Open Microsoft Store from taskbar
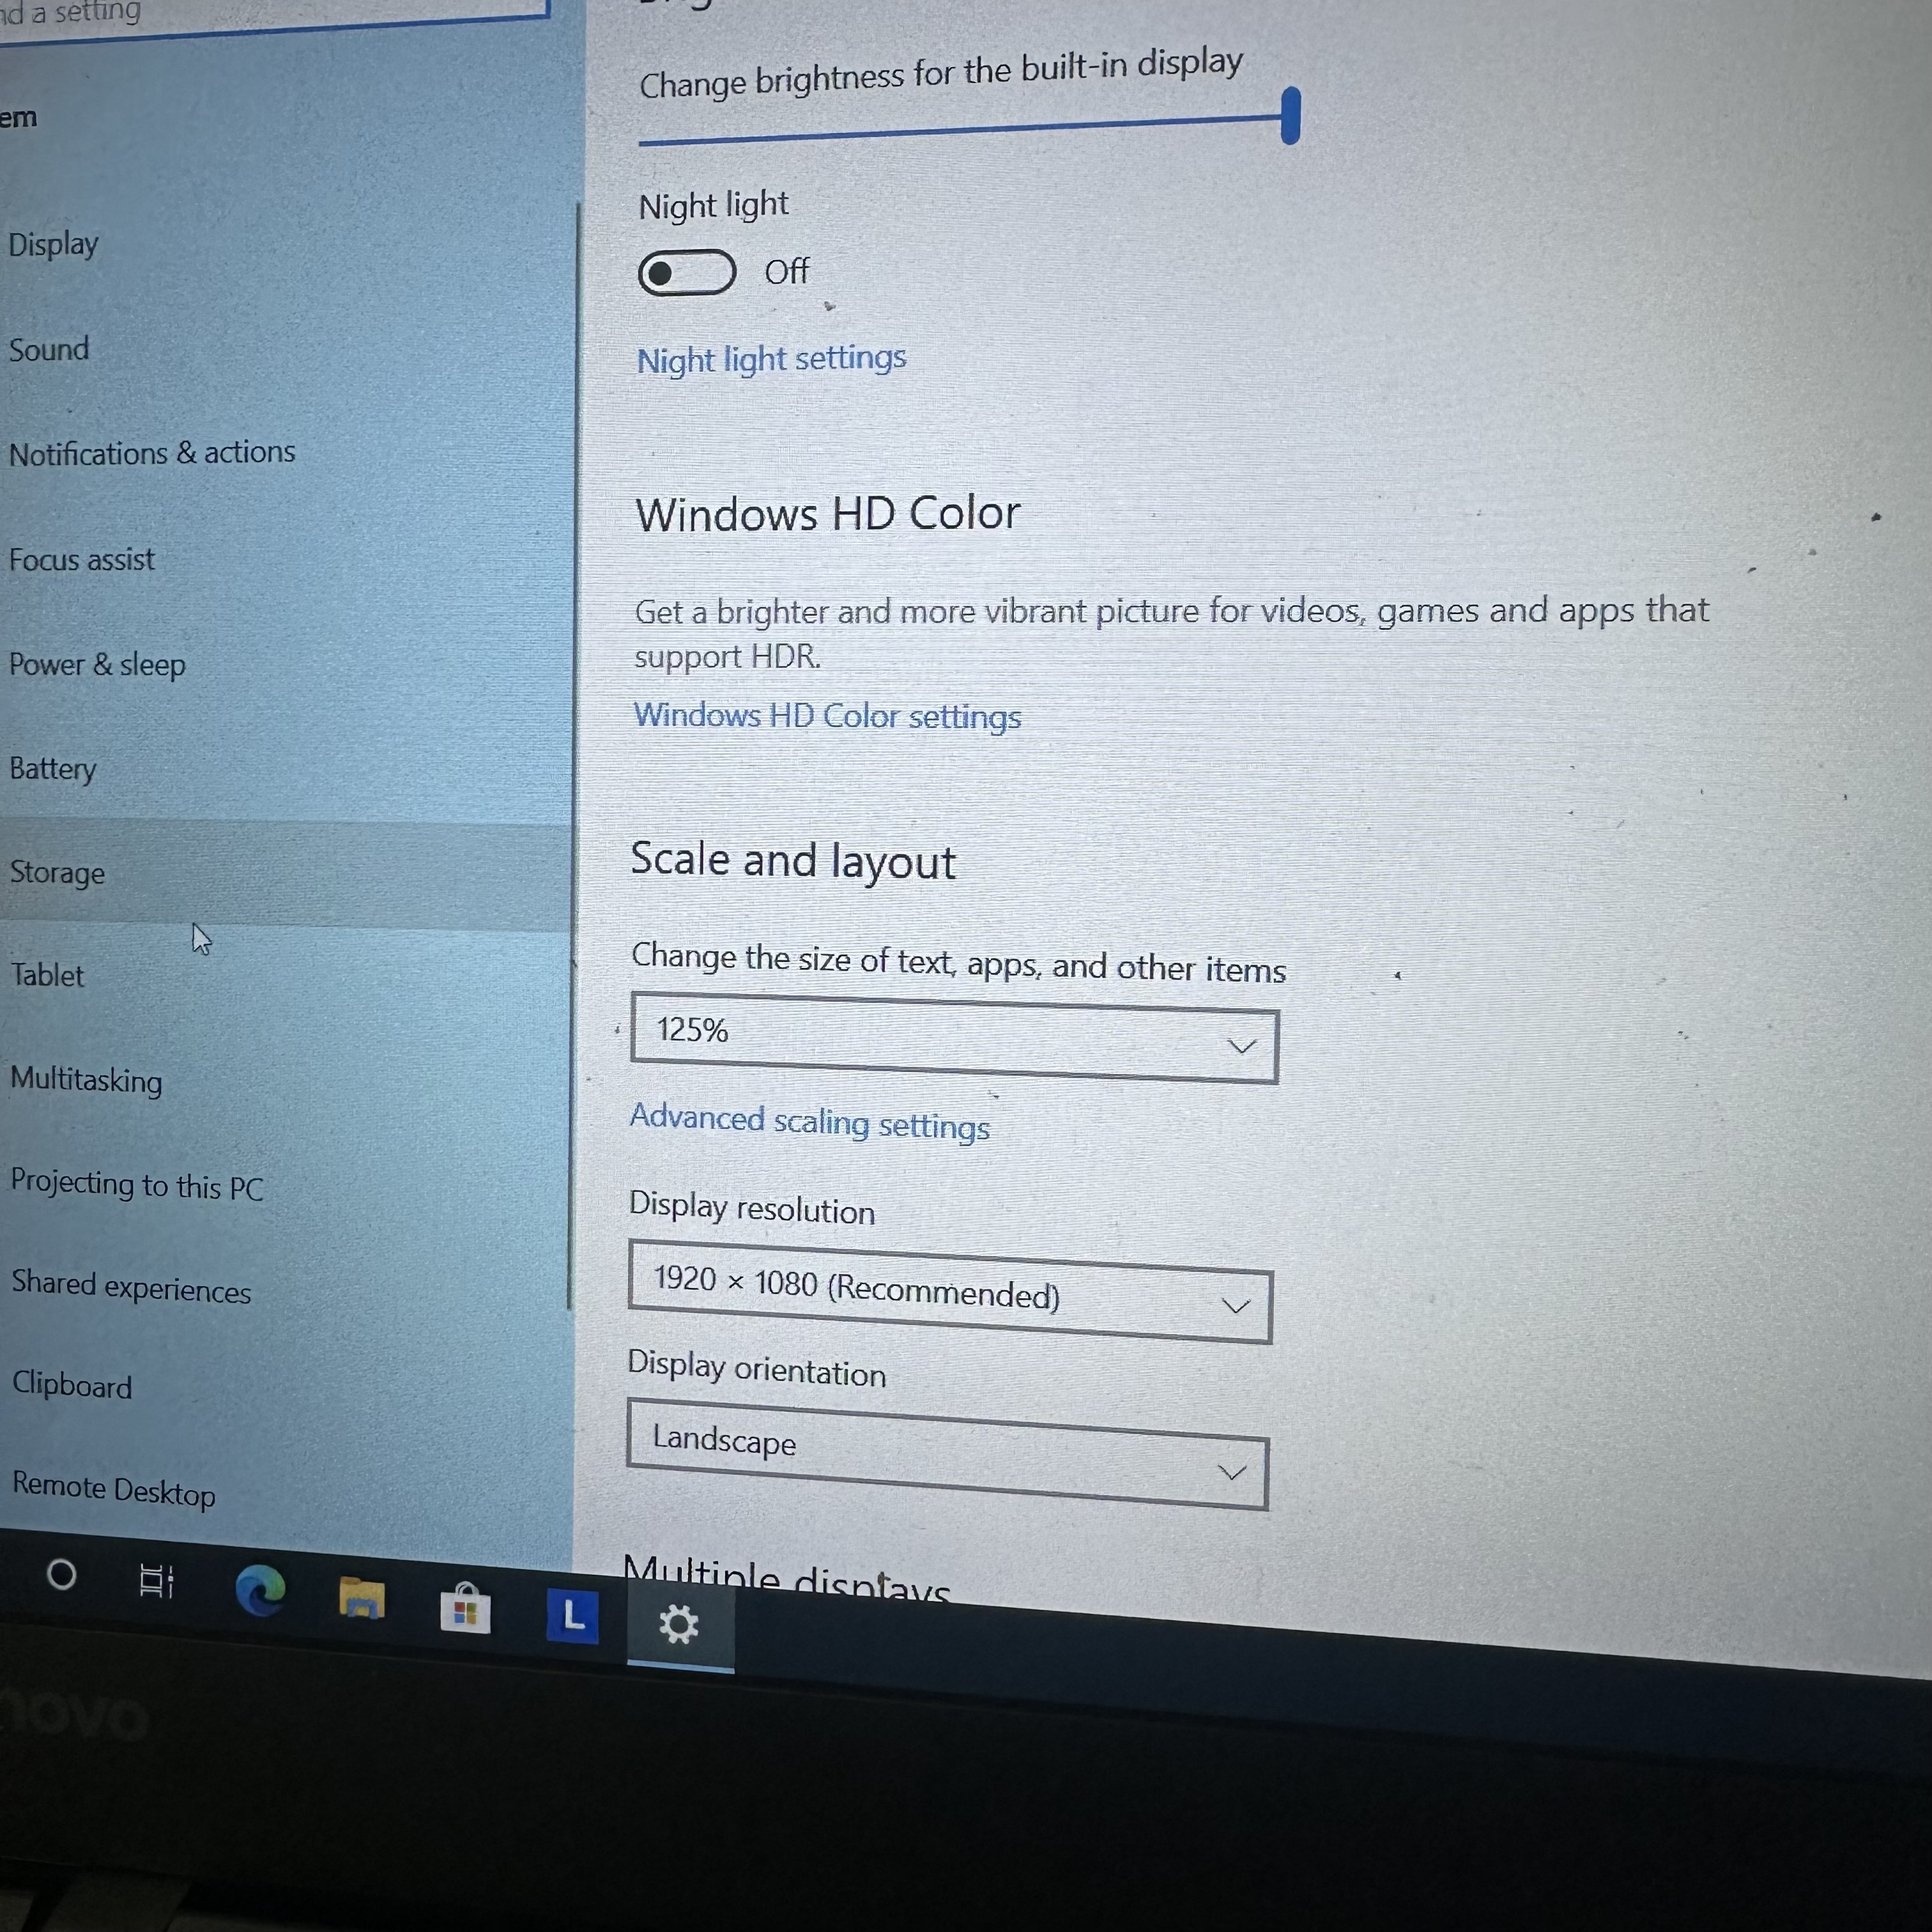The width and height of the screenshot is (1932, 1932). (x=465, y=1609)
